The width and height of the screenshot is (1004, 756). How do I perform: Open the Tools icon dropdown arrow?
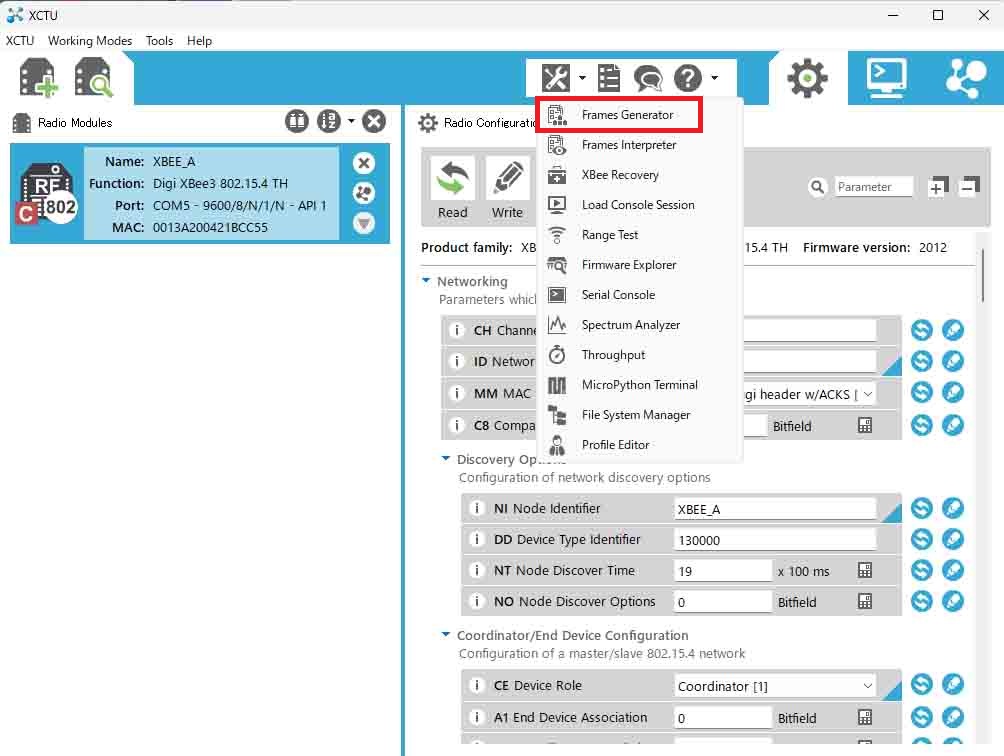click(582, 78)
